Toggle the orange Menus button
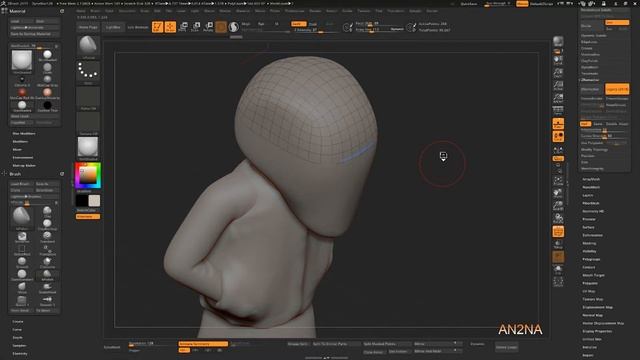 tap(522, 4)
